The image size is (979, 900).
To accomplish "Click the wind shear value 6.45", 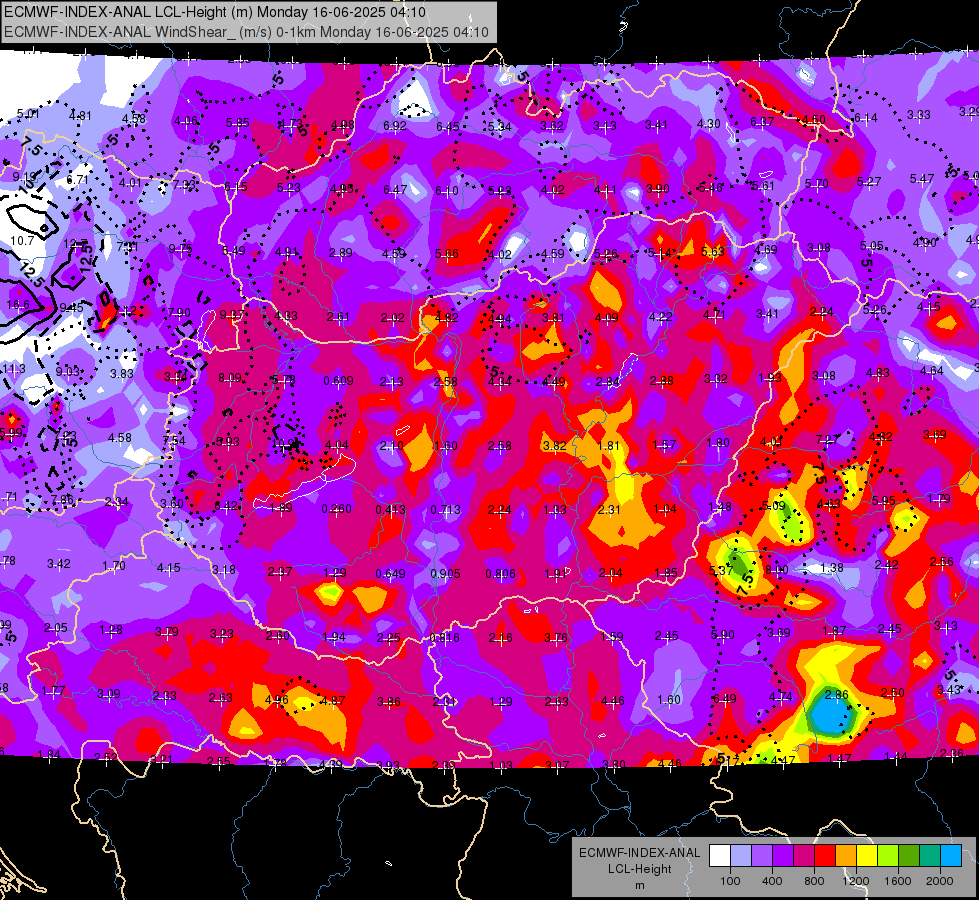I will click(x=448, y=127).
